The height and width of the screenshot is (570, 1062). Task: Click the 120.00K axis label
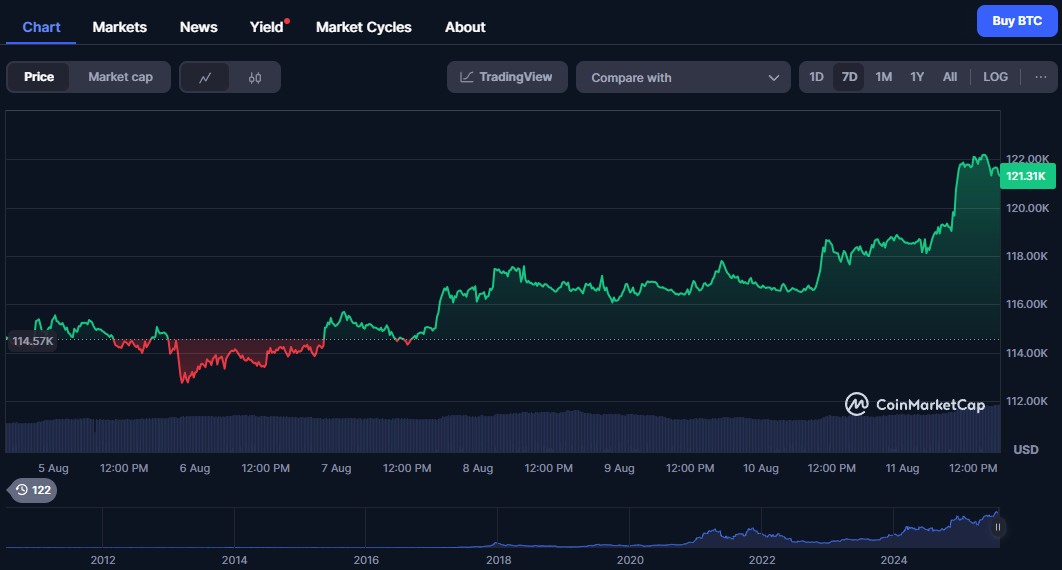pyautogui.click(x=1027, y=208)
